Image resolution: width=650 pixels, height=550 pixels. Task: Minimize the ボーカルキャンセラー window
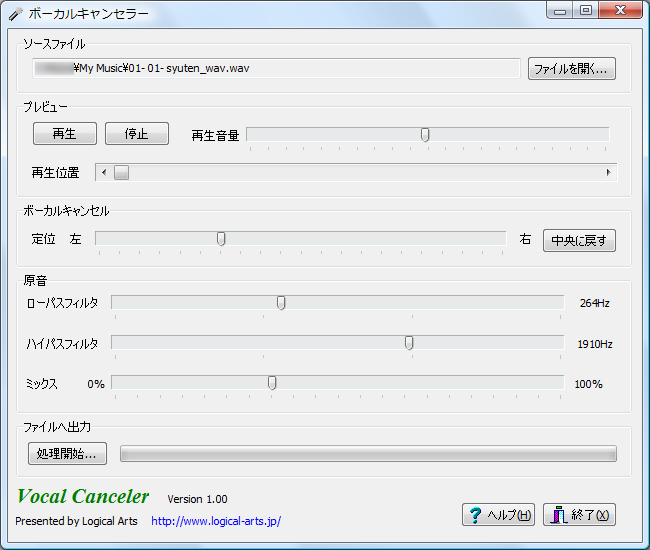tap(560, 10)
